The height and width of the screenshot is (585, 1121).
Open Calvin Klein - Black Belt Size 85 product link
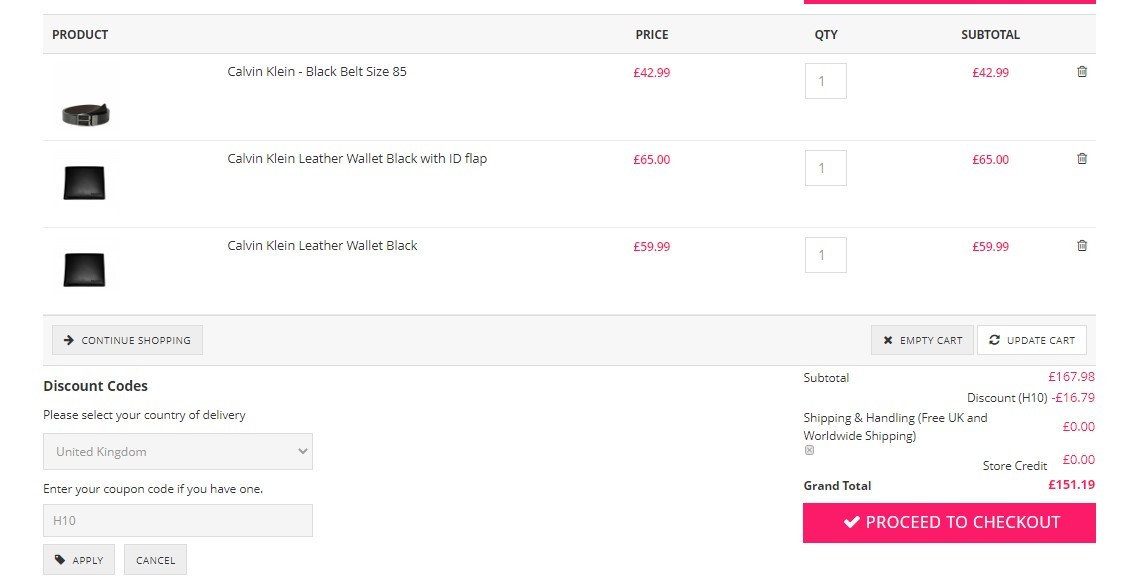tap(317, 72)
